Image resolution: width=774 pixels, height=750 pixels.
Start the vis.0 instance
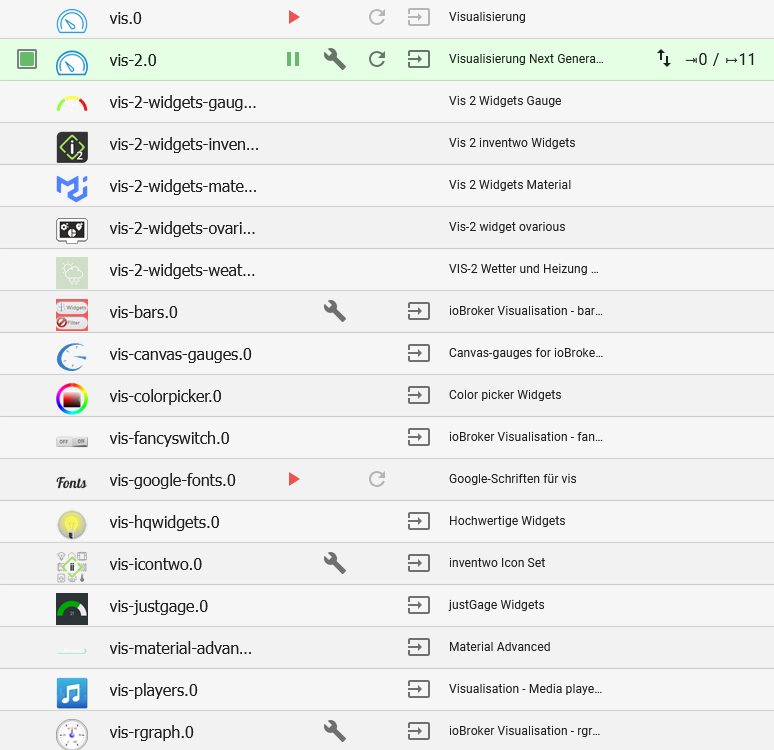click(x=294, y=17)
